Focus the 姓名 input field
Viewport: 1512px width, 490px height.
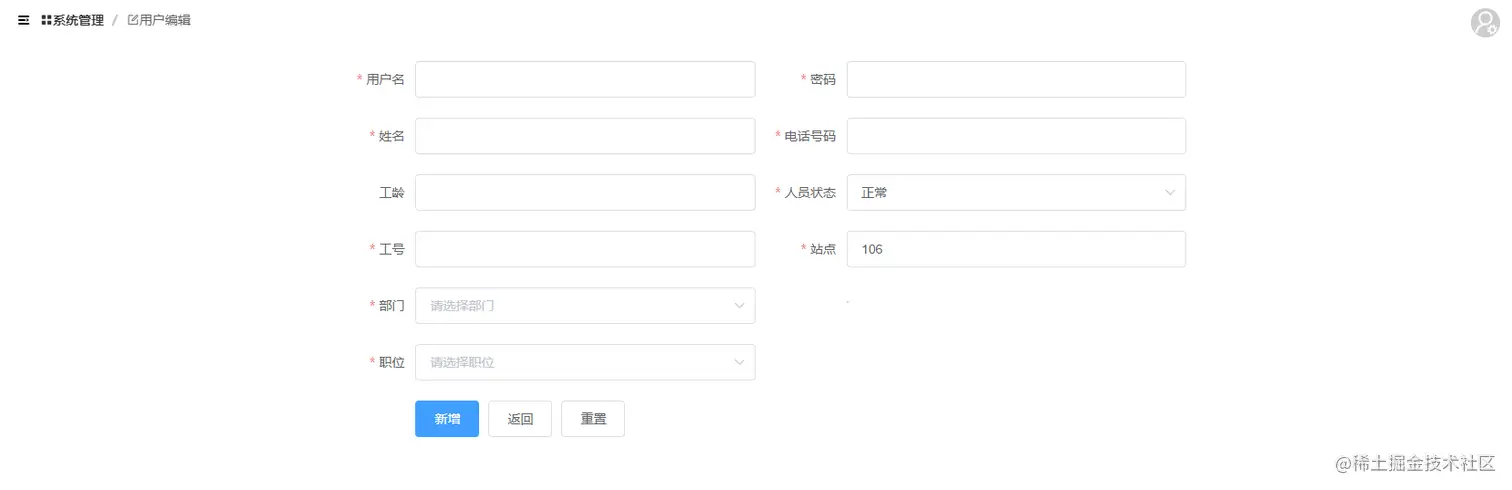[585, 136]
